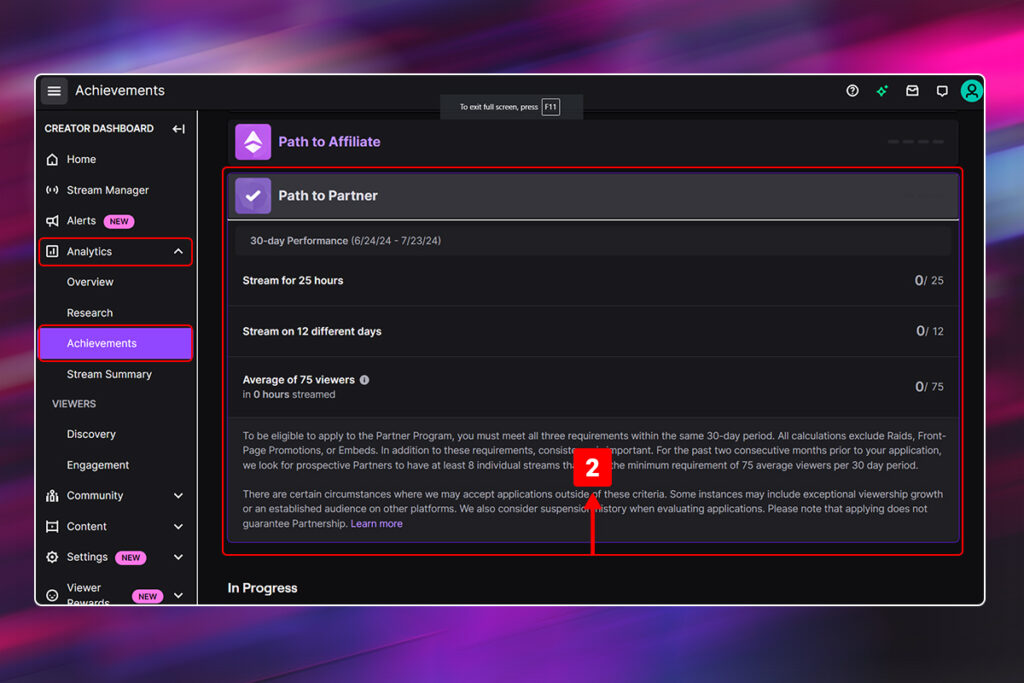Click the NEW badge next to Settings
Image resolution: width=1024 pixels, height=683 pixels.
click(x=131, y=558)
